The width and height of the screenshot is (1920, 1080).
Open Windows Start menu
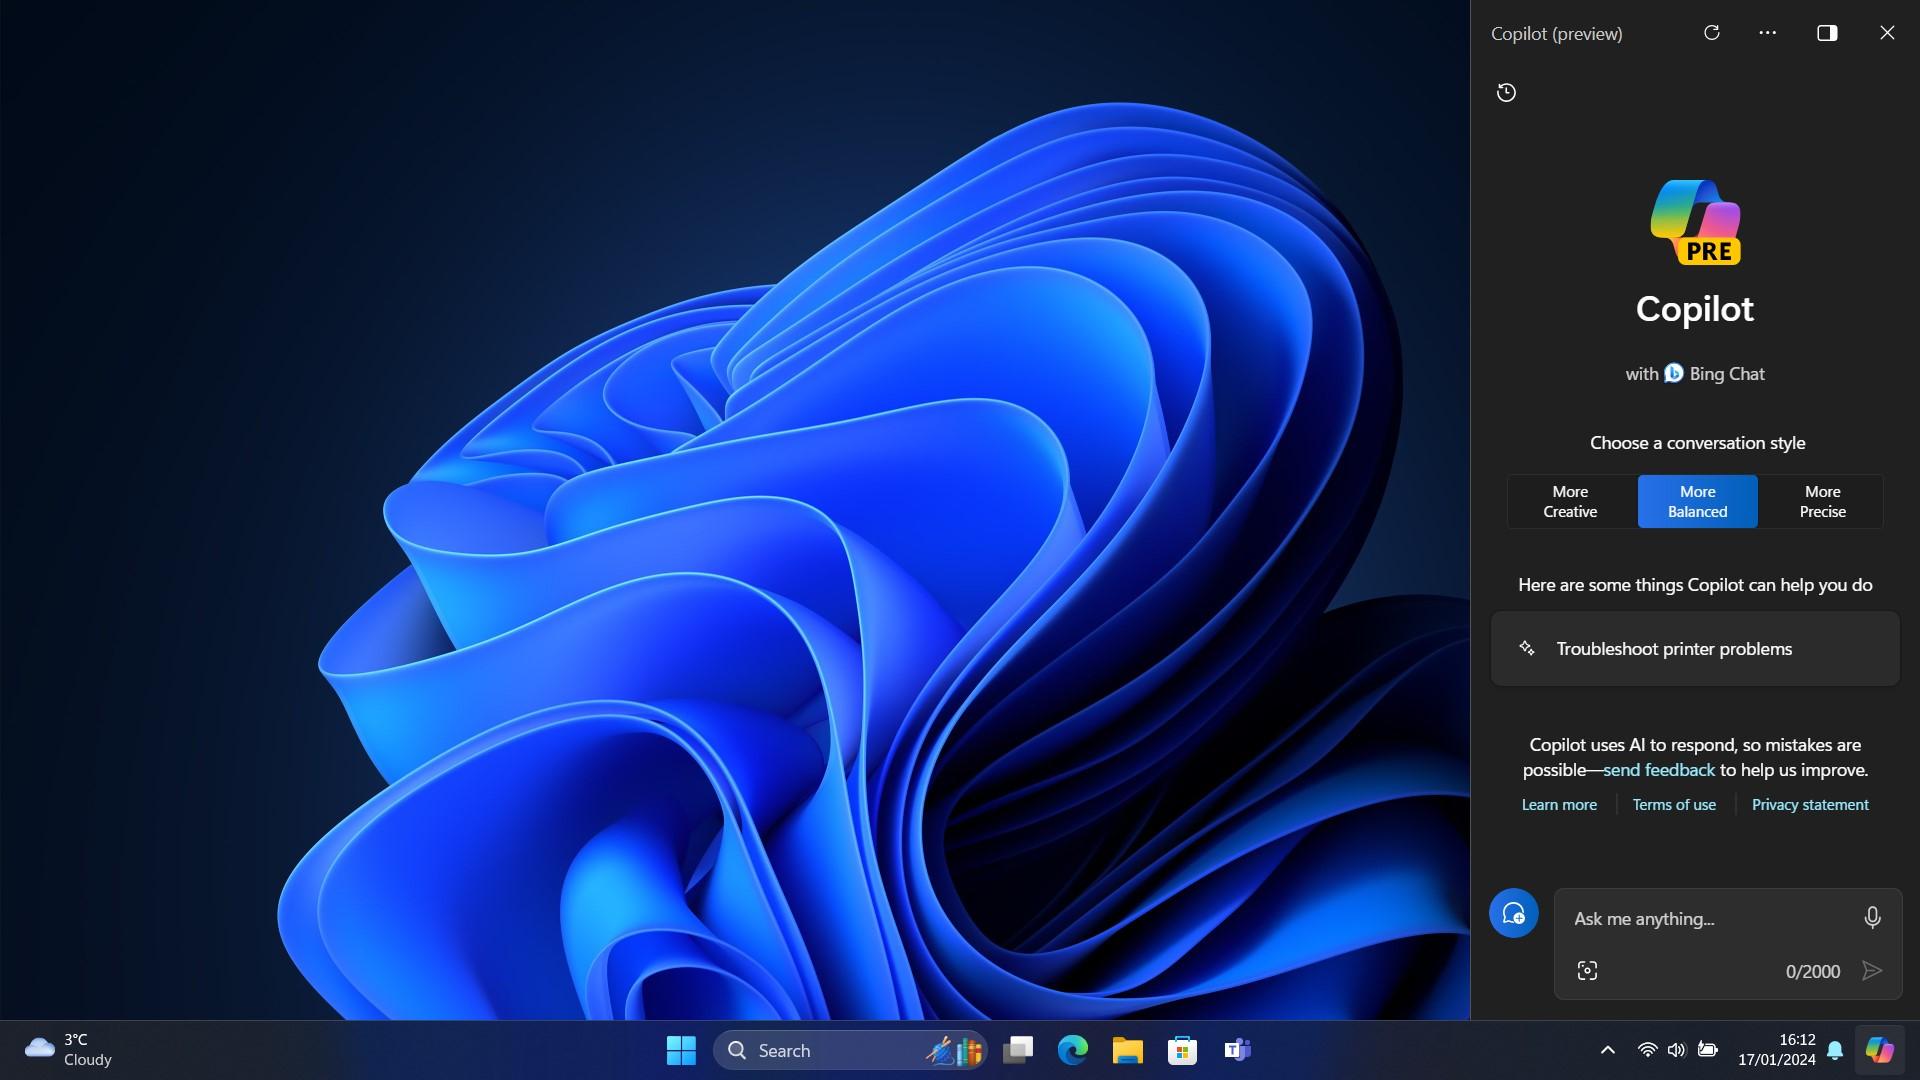680,1048
